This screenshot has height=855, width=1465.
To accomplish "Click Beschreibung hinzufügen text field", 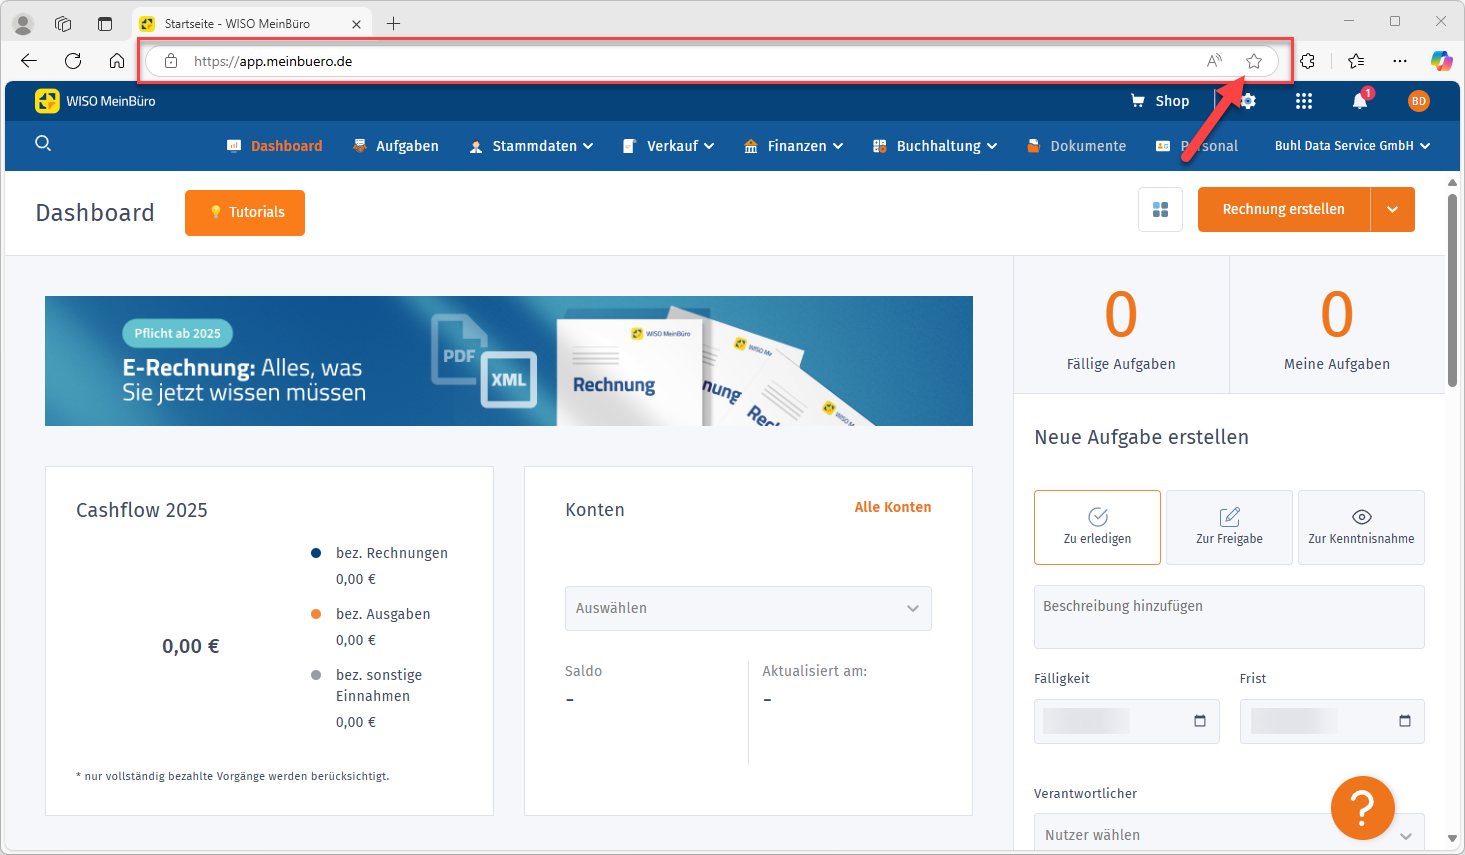I will [x=1229, y=617].
